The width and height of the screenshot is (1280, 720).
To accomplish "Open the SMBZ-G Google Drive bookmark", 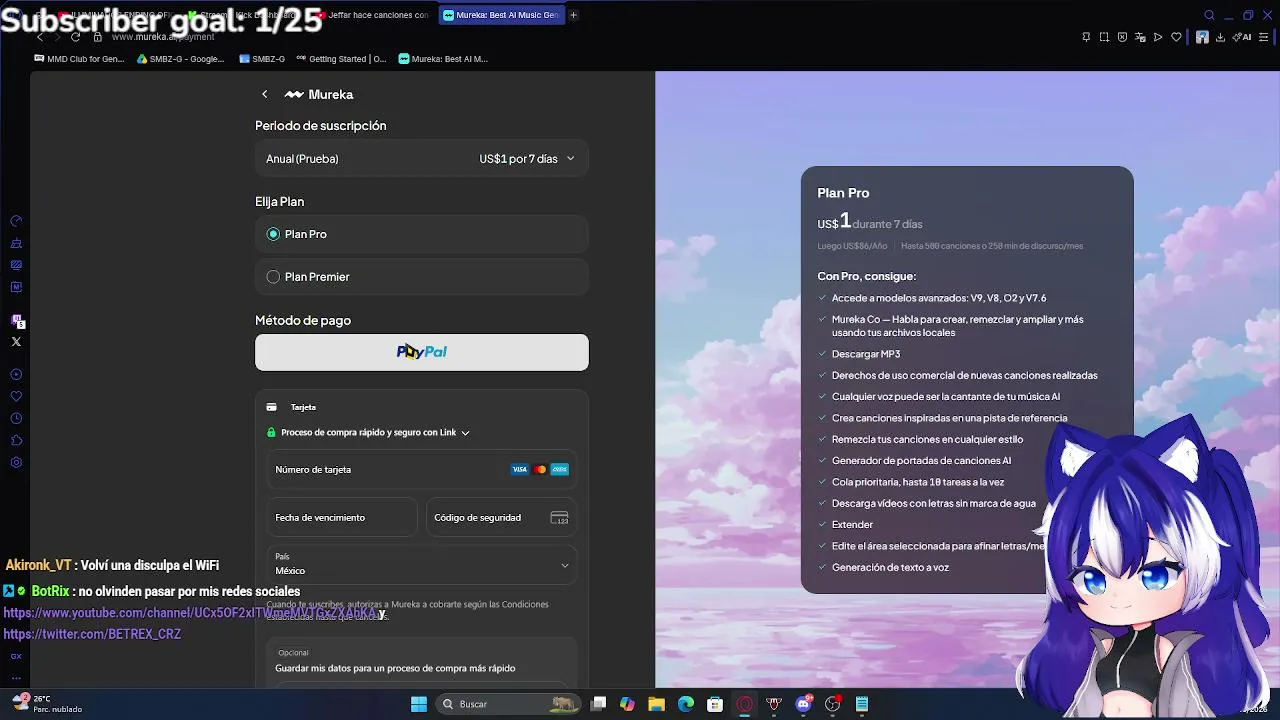I will [181, 59].
